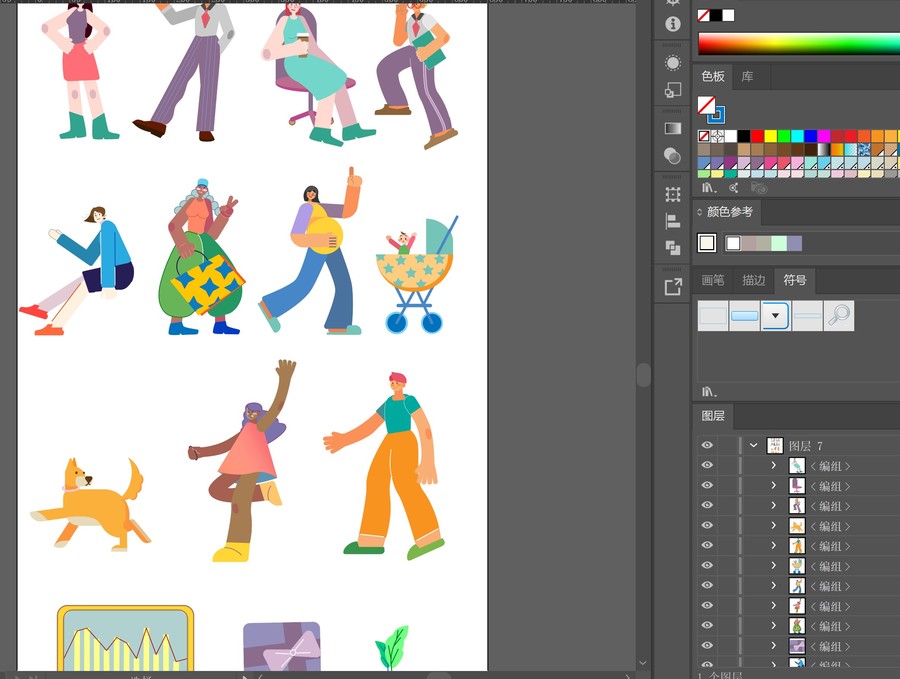Open Swatch Libraries menu in 色板 panel
900x679 pixels.
pyautogui.click(x=709, y=188)
